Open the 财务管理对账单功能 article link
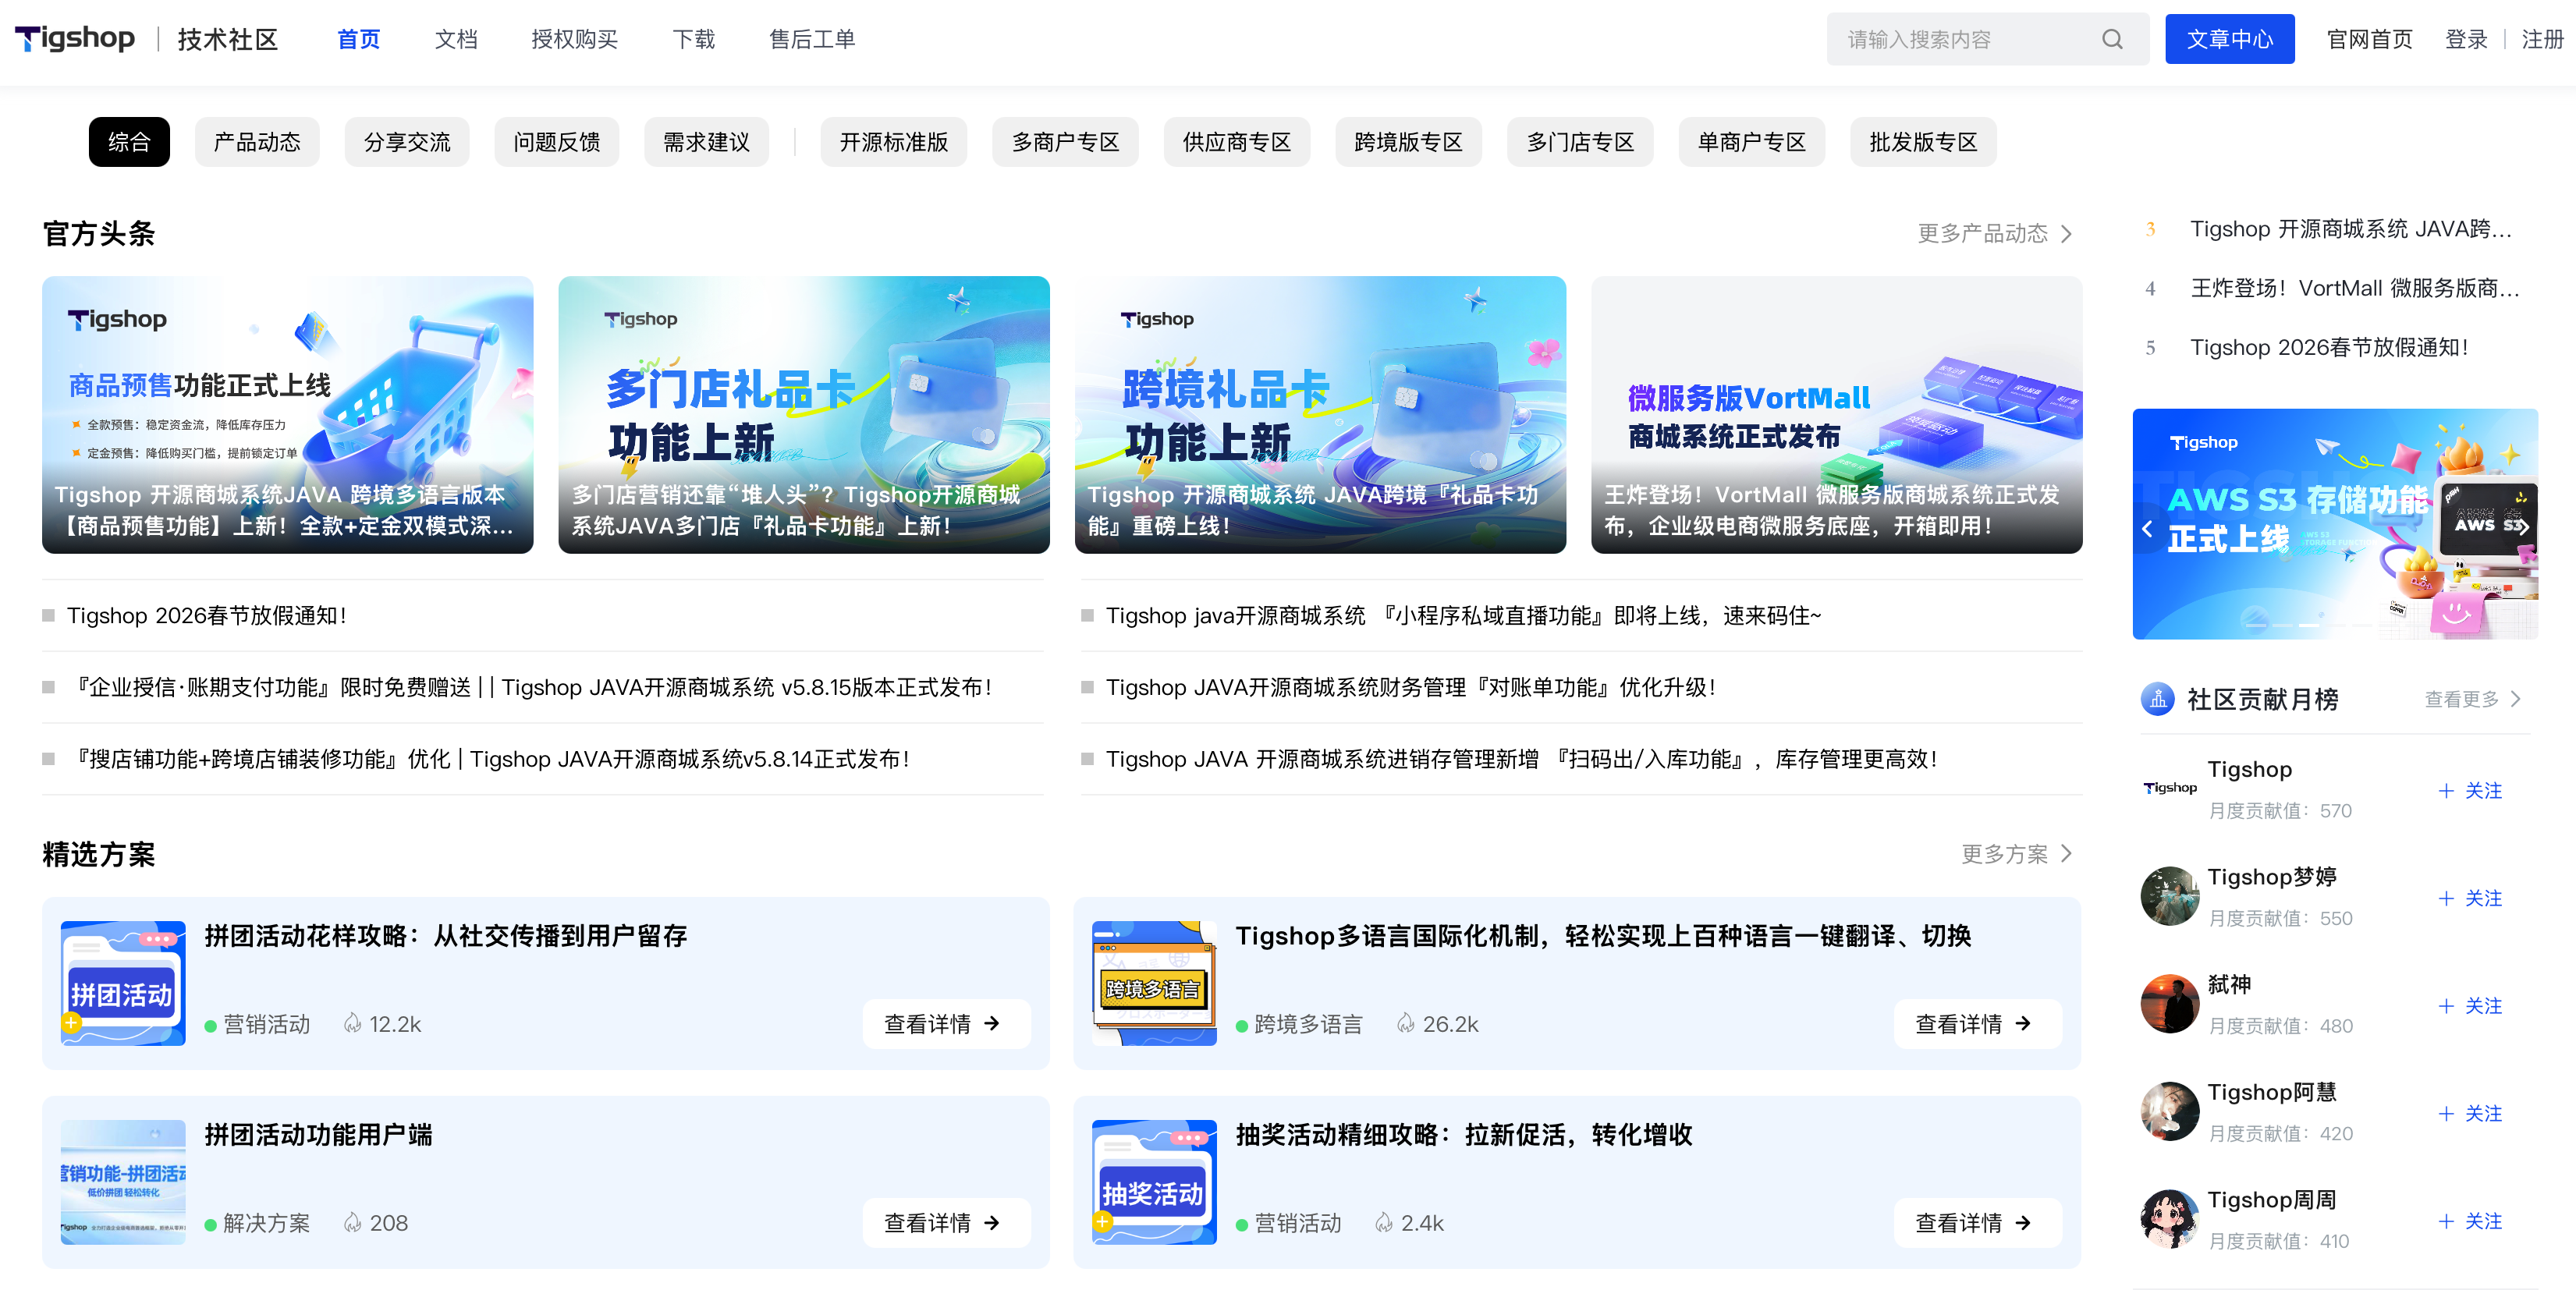 click(x=1411, y=688)
